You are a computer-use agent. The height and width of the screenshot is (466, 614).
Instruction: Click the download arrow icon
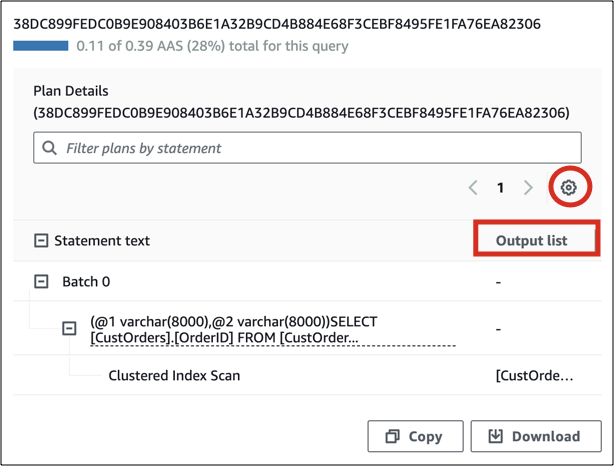495,436
